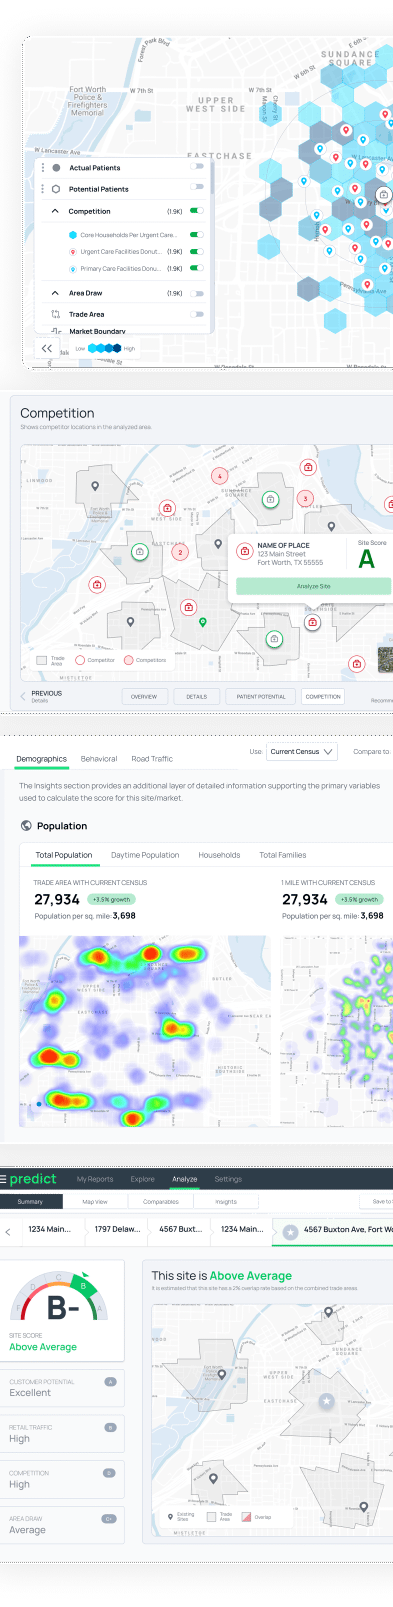Click the drag handle beside Actual Patients
This screenshot has height=1607, width=393.
pyautogui.click(x=43, y=168)
